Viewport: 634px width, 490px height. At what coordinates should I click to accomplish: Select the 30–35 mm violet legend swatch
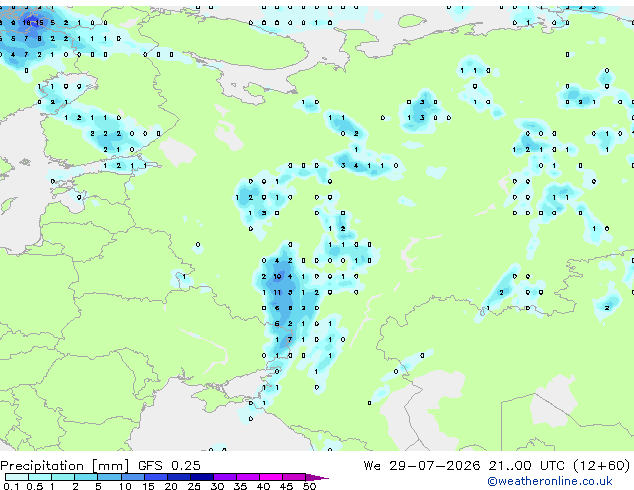pos(224,477)
